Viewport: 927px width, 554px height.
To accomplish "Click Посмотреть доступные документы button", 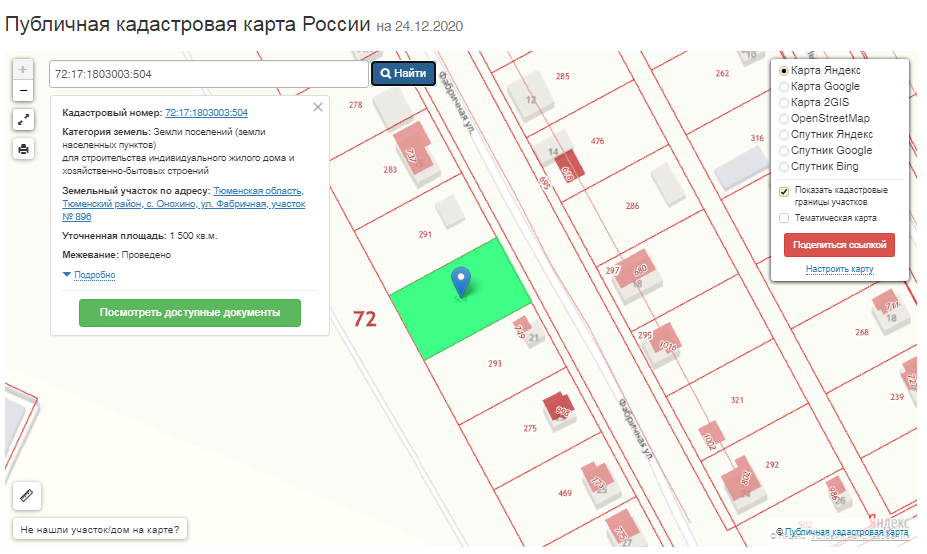I will [x=190, y=313].
